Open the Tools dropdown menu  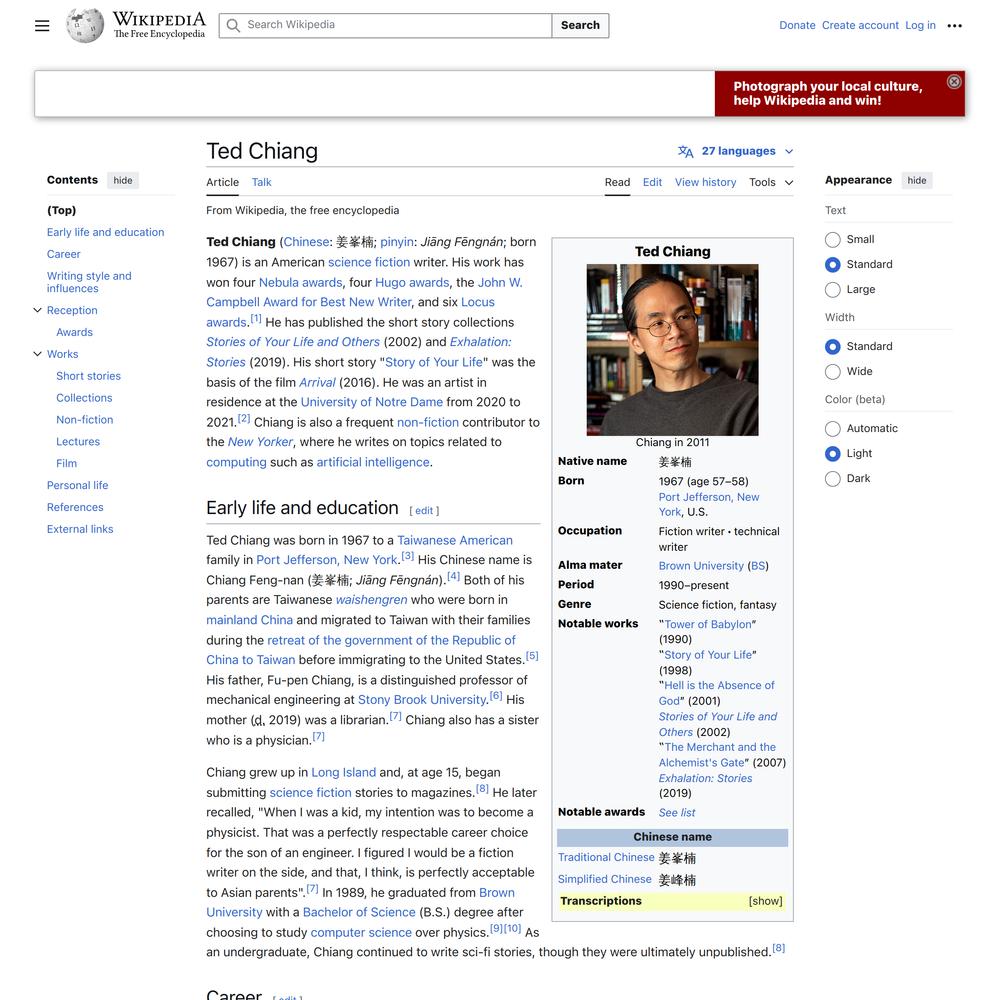click(x=771, y=182)
